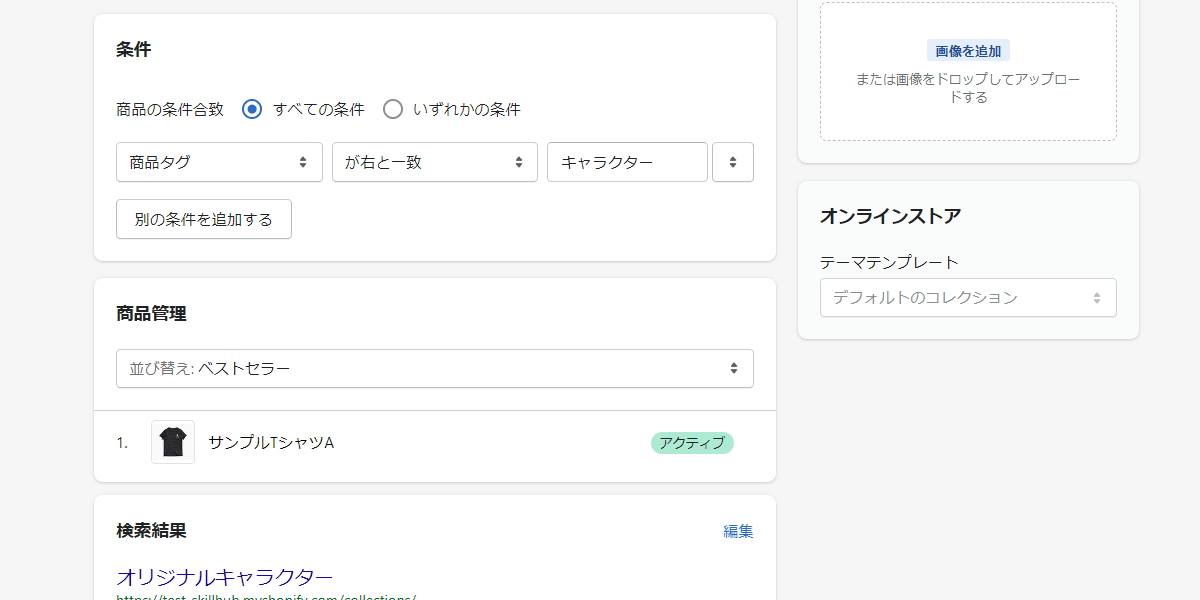
Task: Click the サンプルTシャツA product thumbnail
Action: (x=173, y=442)
